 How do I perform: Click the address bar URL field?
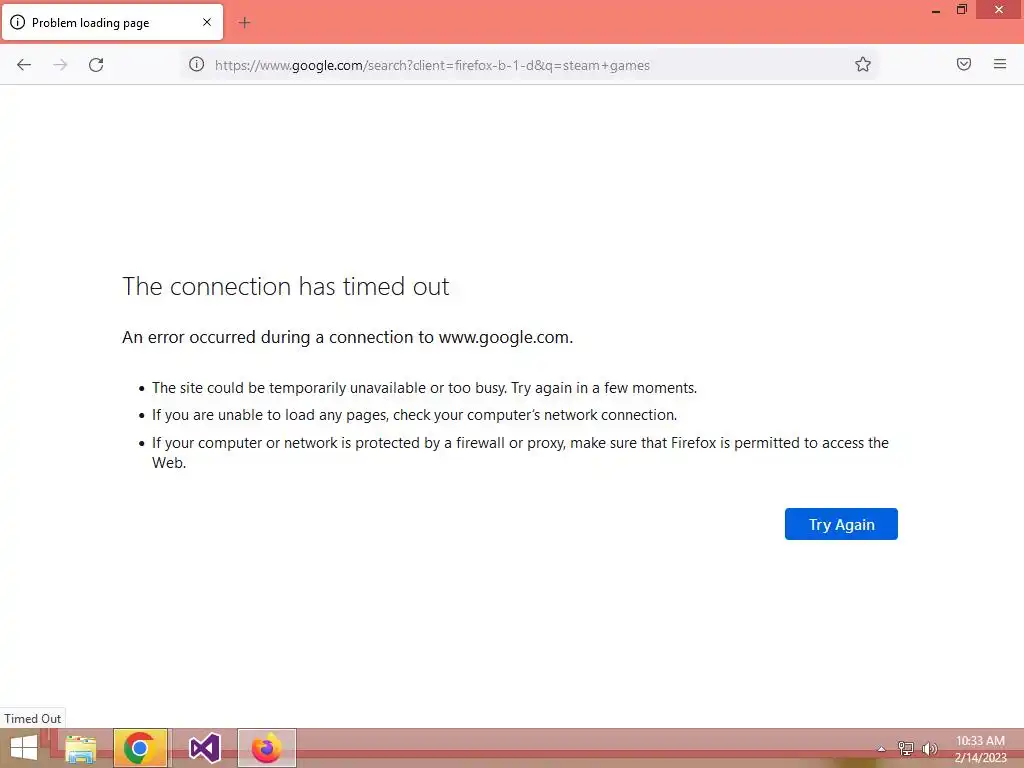tap(529, 65)
